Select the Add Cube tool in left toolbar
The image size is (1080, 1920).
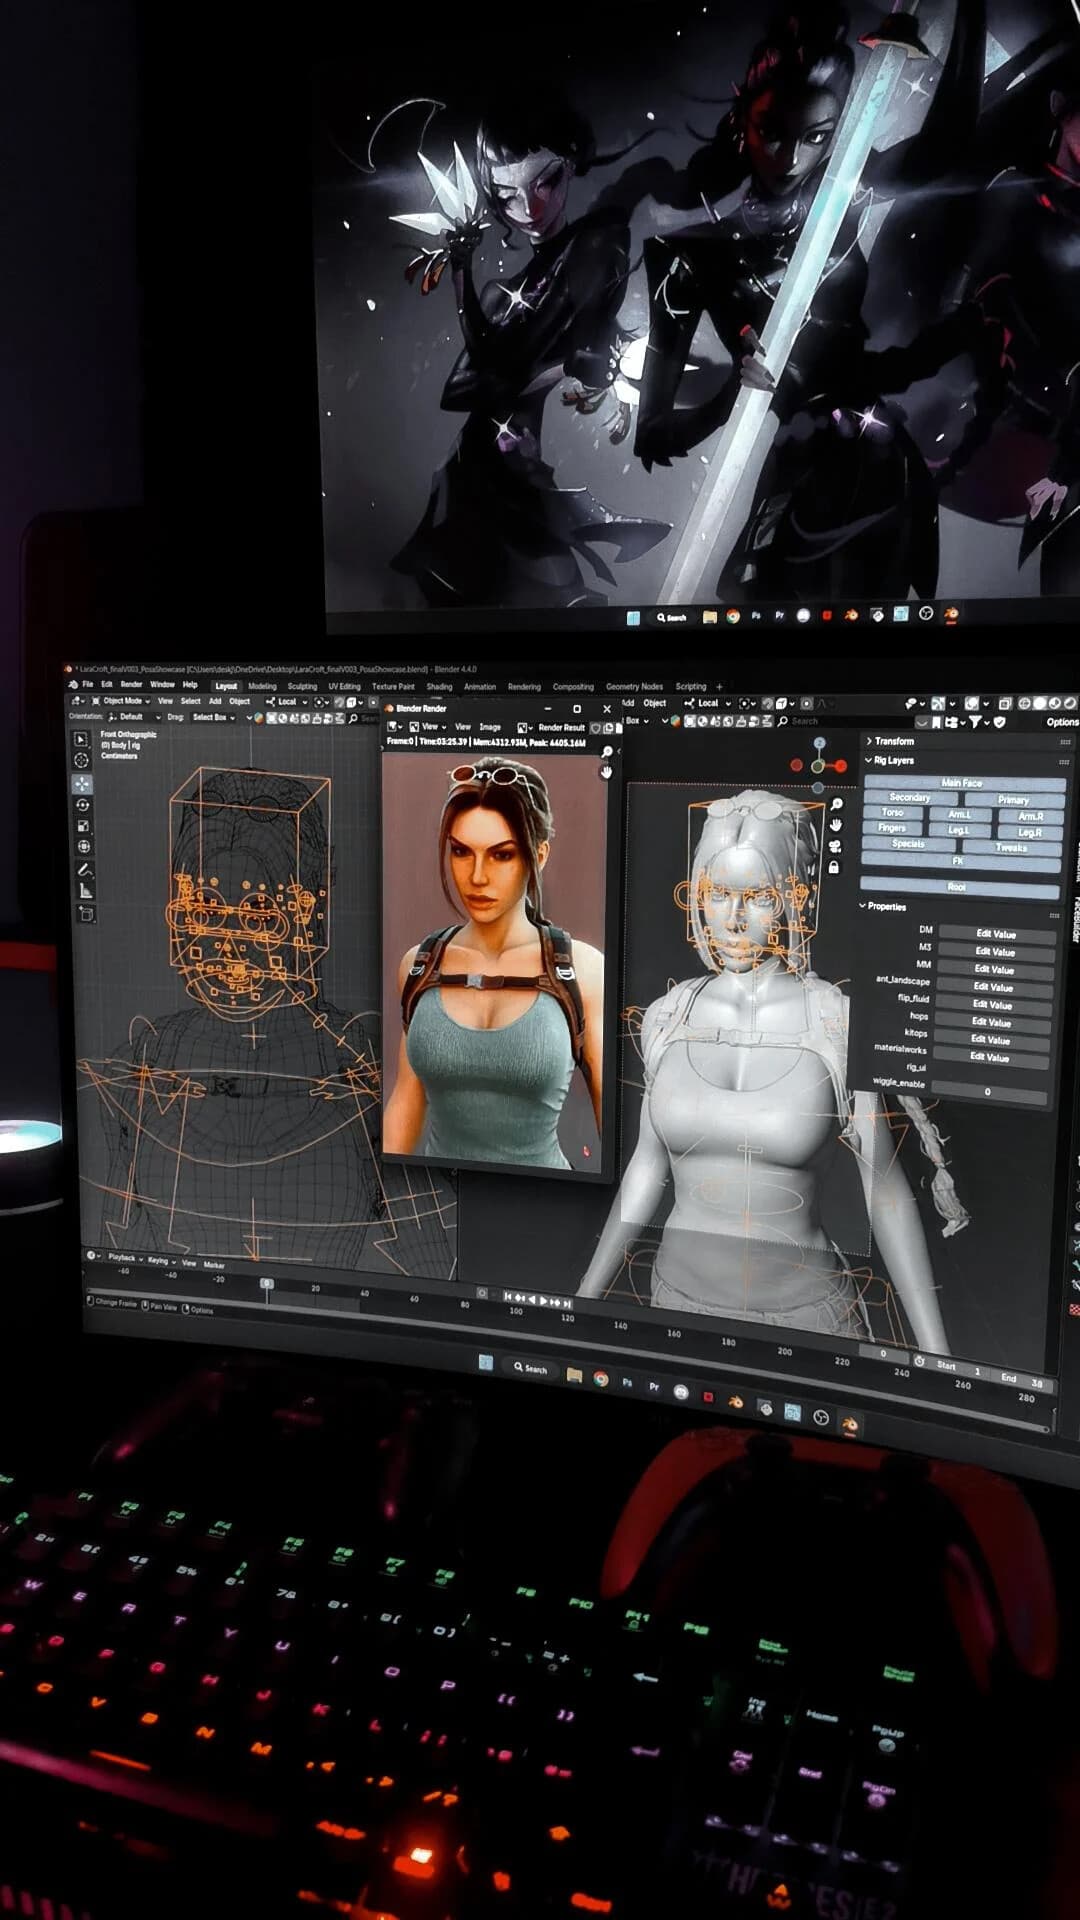click(87, 914)
